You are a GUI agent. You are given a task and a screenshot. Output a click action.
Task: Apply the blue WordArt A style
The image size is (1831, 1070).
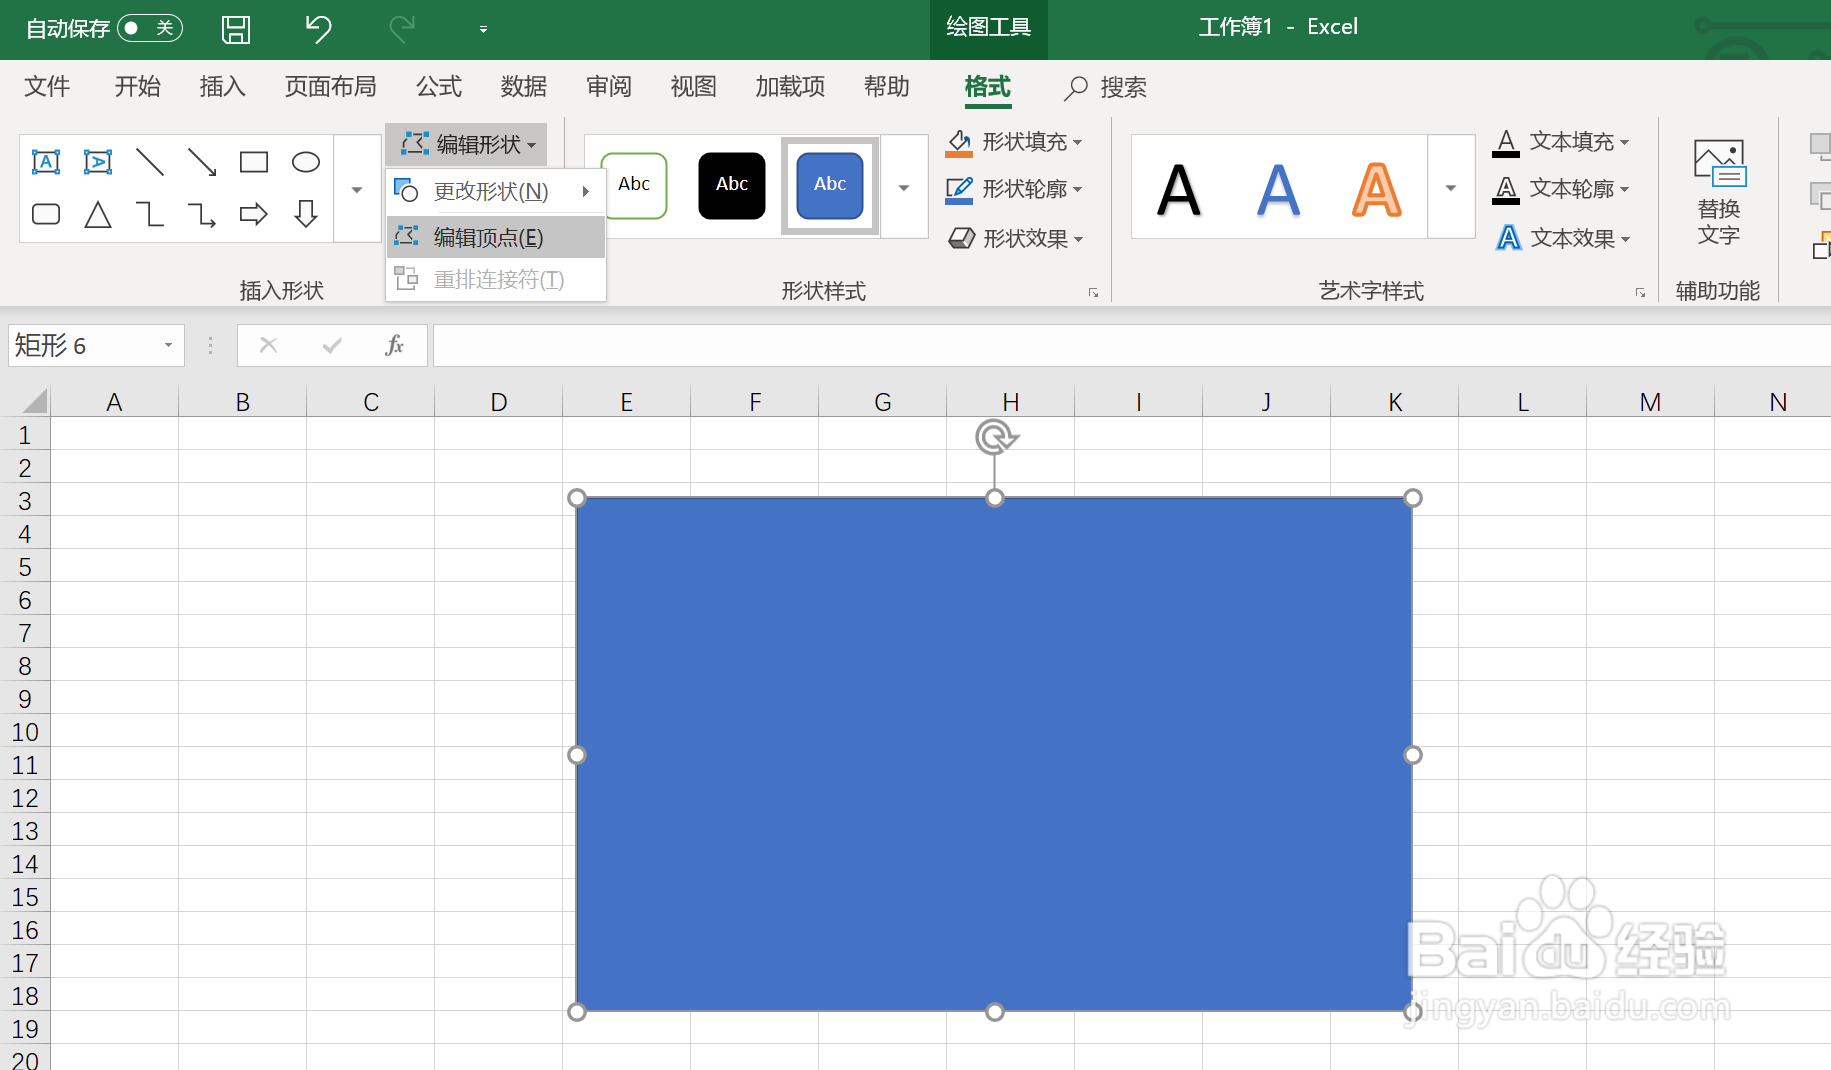click(x=1278, y=190)
